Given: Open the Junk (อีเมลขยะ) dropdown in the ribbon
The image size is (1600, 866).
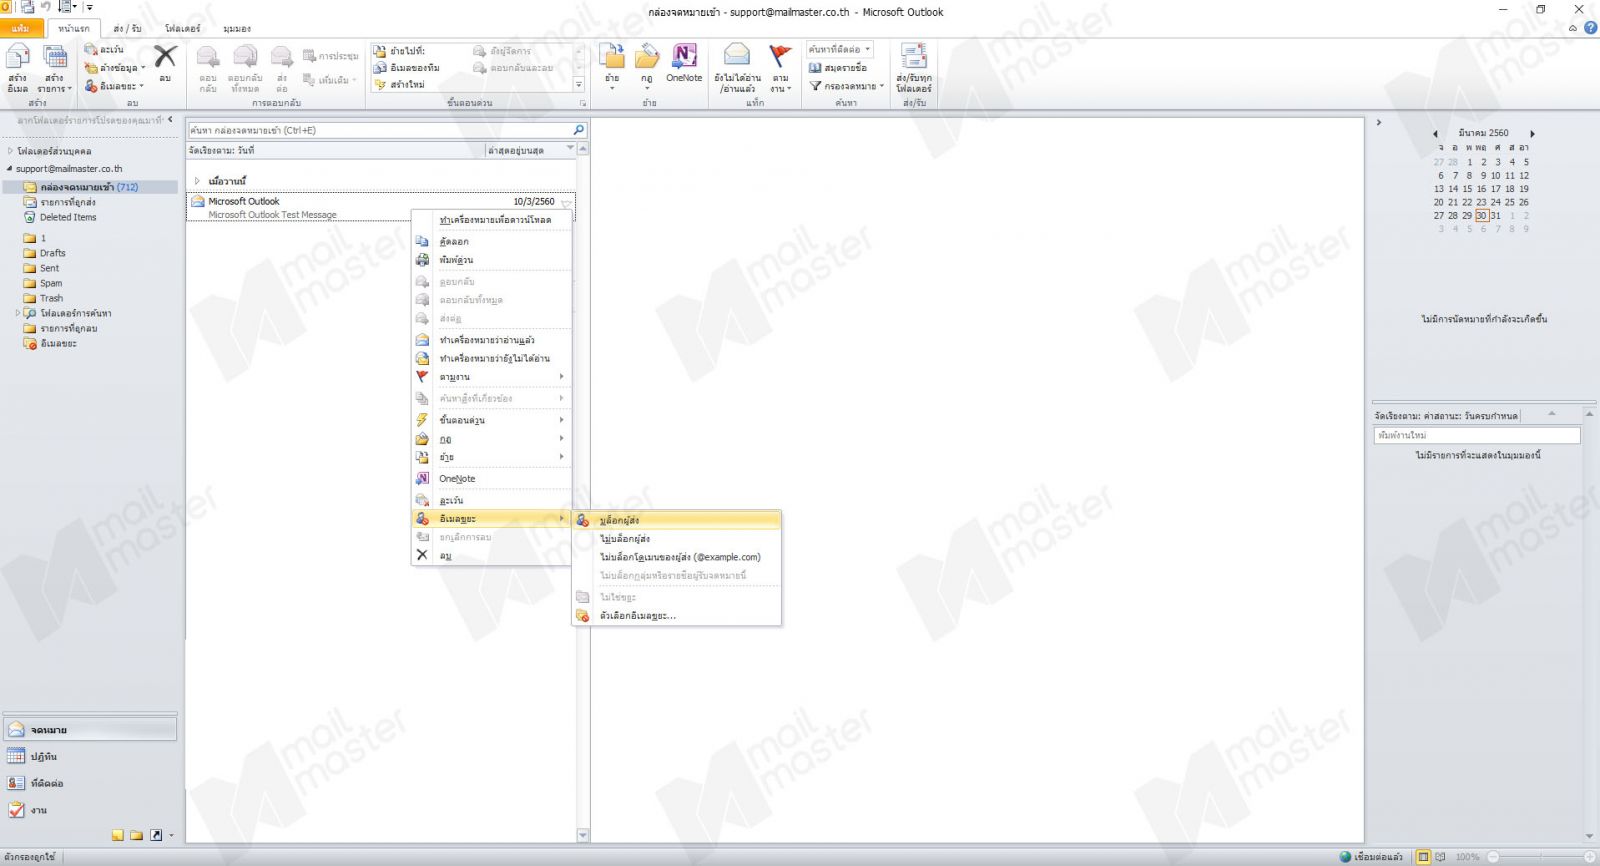Looking at the screenshot, I should tap(116, 86).
